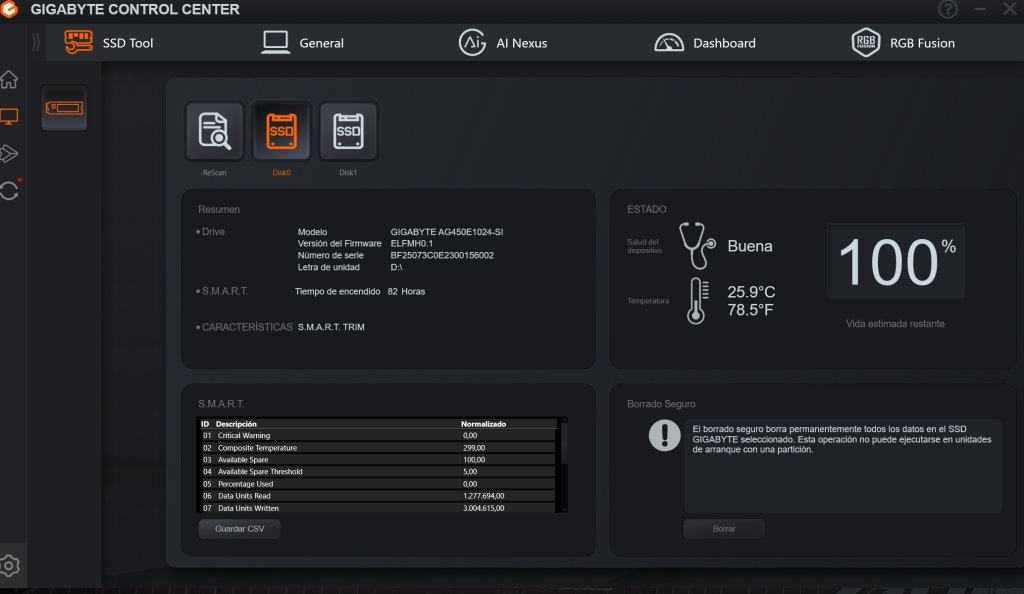The height and width of the screenshot is (594, 1024).
Task: Open the AI Nexus tab
Action: point(503,43)
